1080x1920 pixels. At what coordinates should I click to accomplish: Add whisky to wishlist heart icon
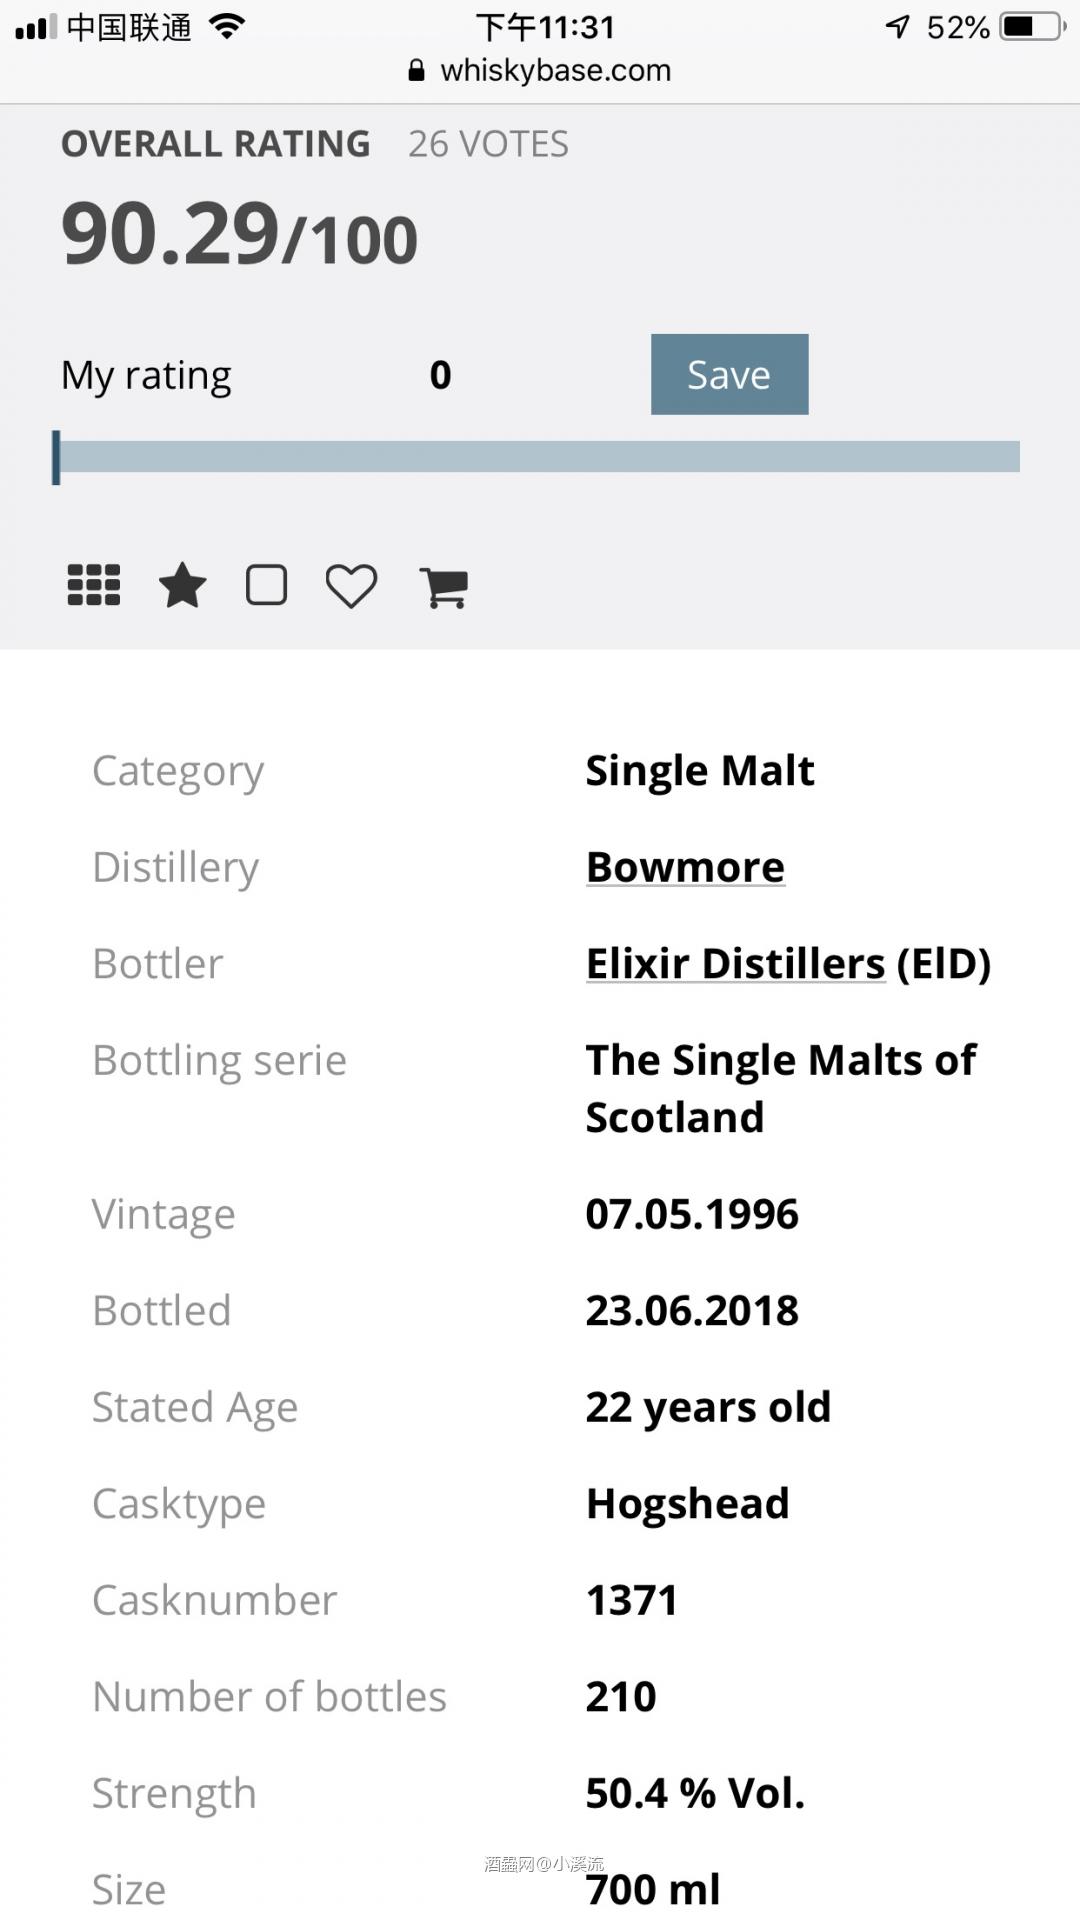coord(351,586)
